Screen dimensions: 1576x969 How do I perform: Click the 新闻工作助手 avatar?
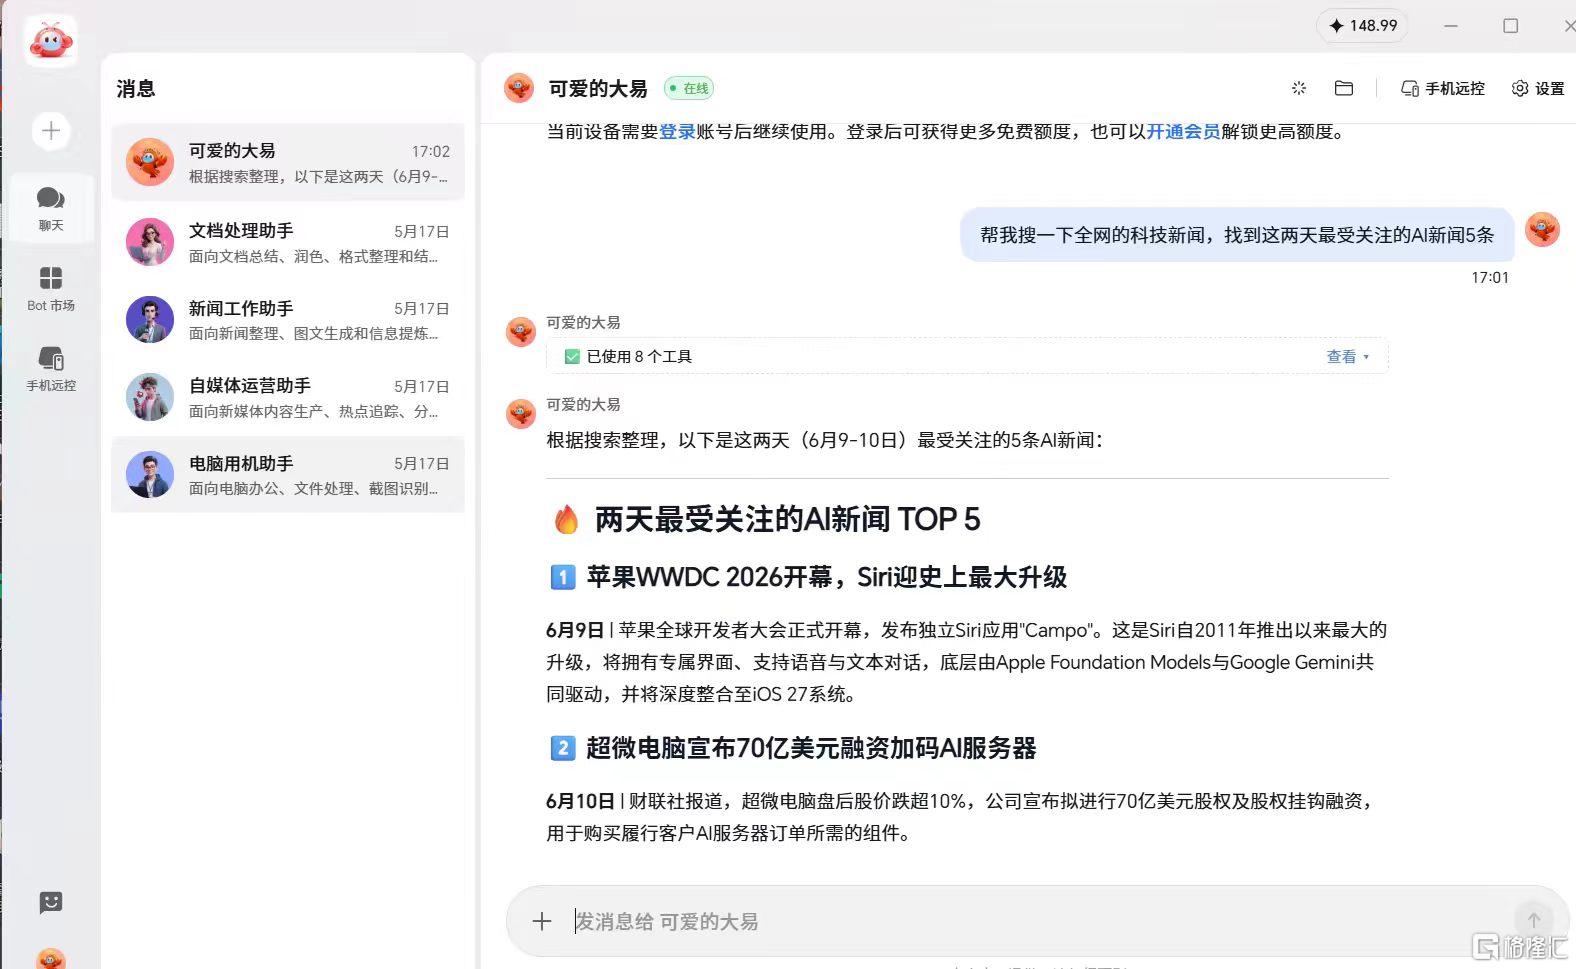point(150,319)
